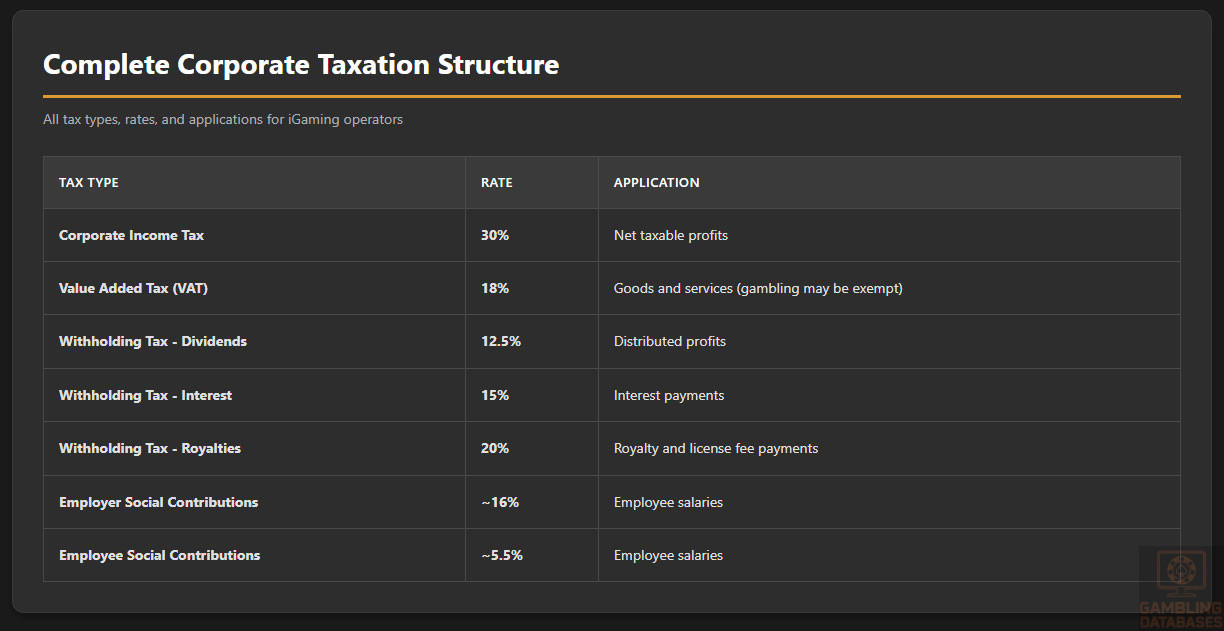Click the Complete Corporate Taxation Structure heading

click(x=301, y=65)
